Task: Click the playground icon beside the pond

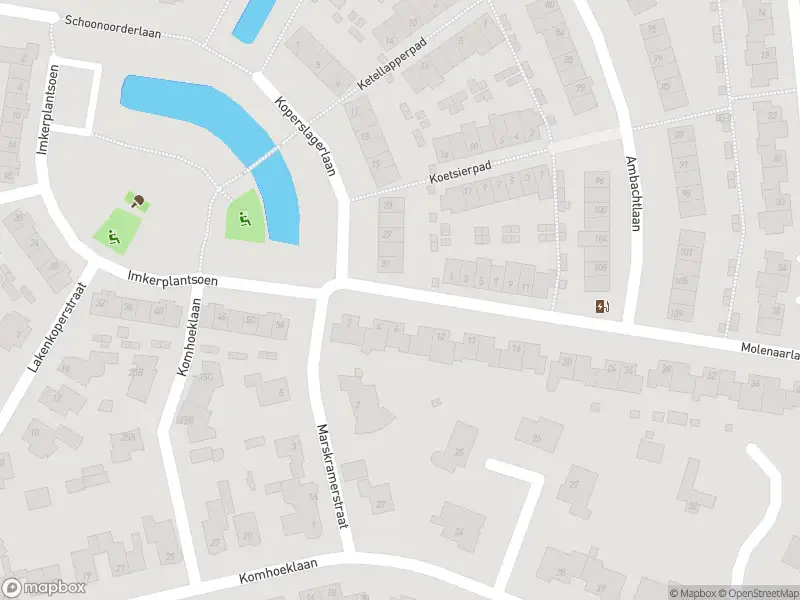Action: coord(245,218)
